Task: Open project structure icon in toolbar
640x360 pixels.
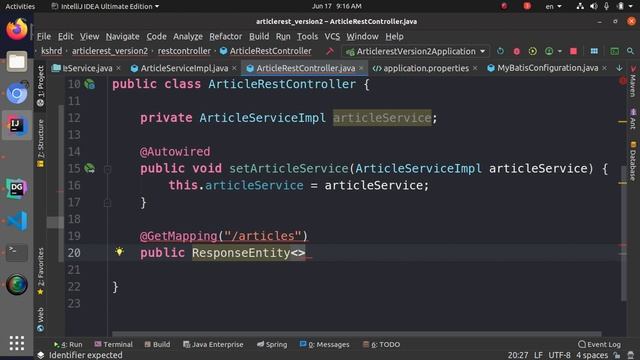Action: click(x=594, y=51)
